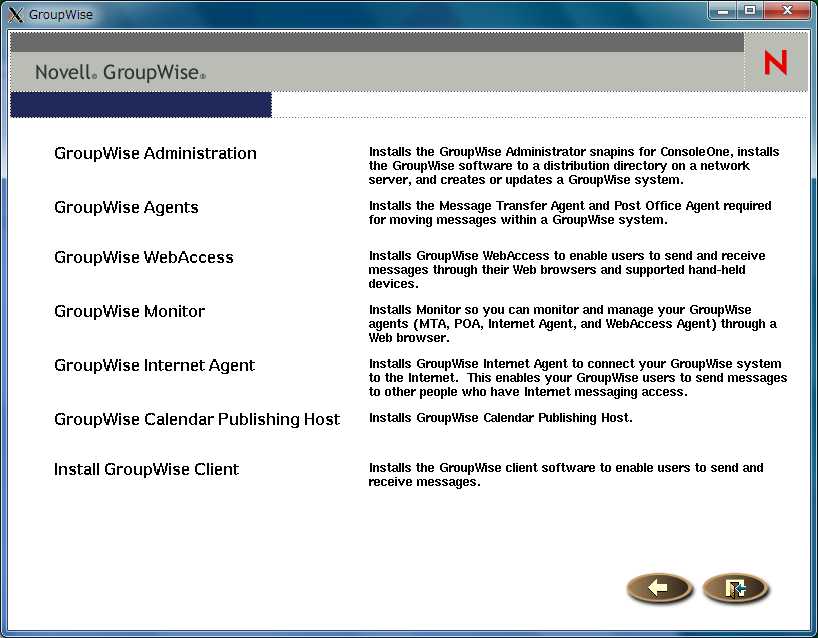Click description starting "Installs the Message Transfer Agent"

click(x=570, y=213)
